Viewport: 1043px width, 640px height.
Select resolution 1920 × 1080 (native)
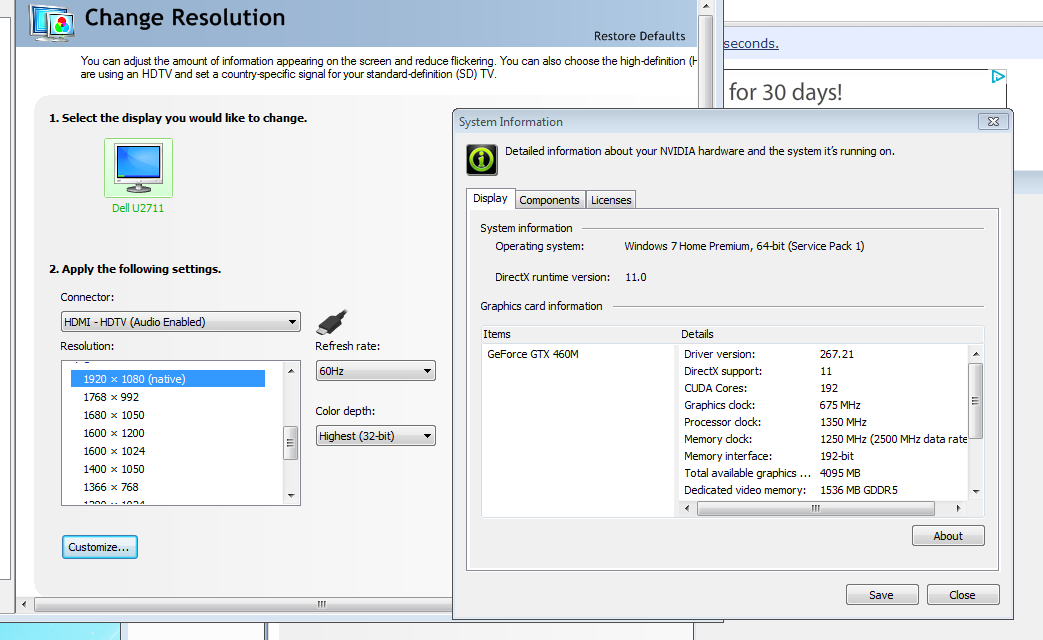pyautogui.click(x=168, y=379)
